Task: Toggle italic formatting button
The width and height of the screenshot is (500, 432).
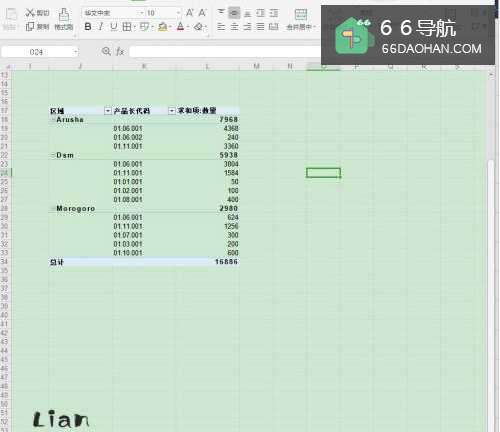Action: 101,26
